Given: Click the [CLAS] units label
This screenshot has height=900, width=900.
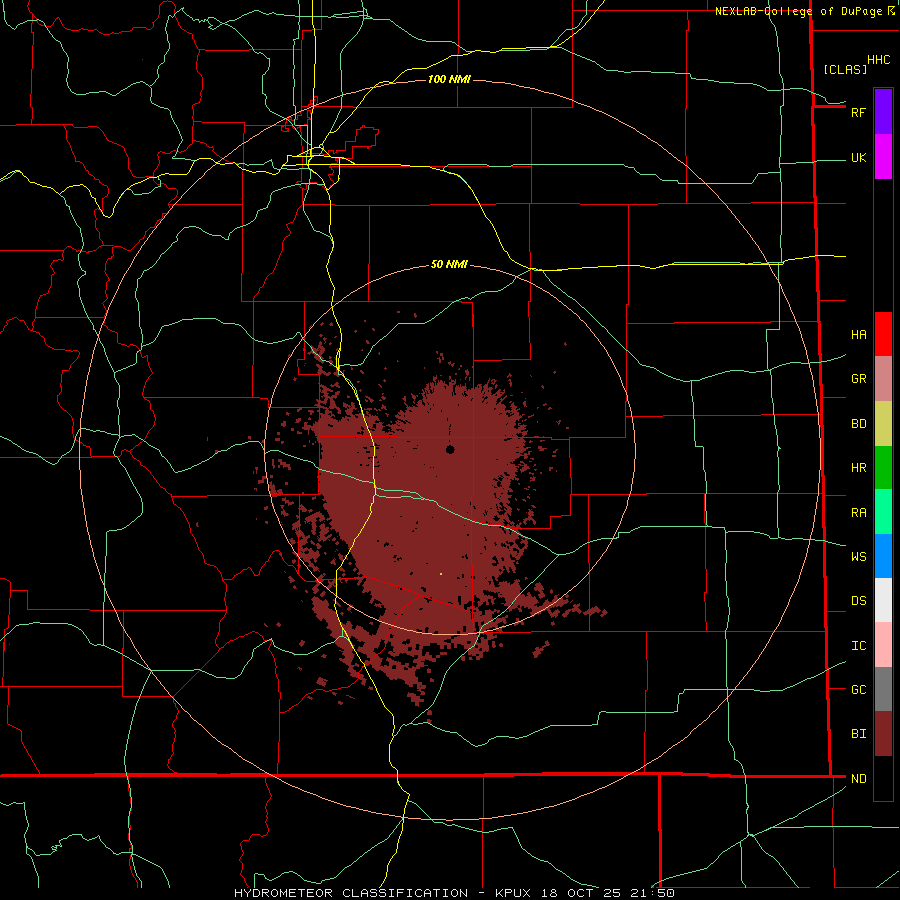Looking at the screenshot, I should tap(845, 69).
